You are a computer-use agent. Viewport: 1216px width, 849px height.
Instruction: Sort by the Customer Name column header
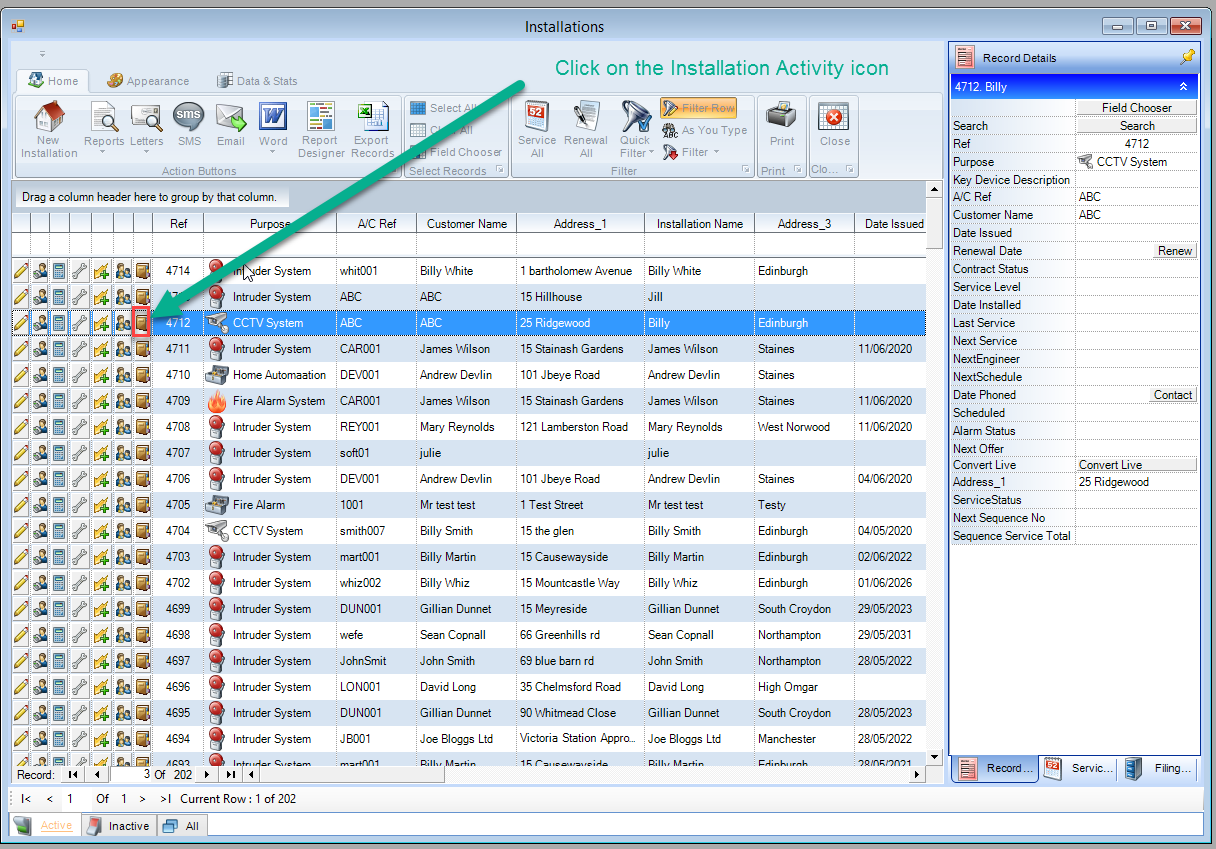466,224
